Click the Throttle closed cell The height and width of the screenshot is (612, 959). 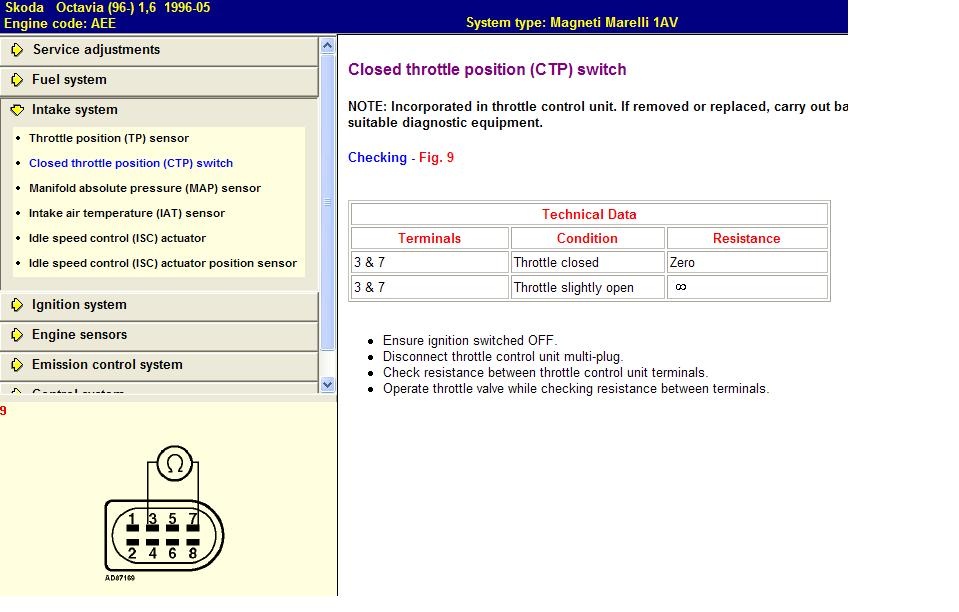587,262
